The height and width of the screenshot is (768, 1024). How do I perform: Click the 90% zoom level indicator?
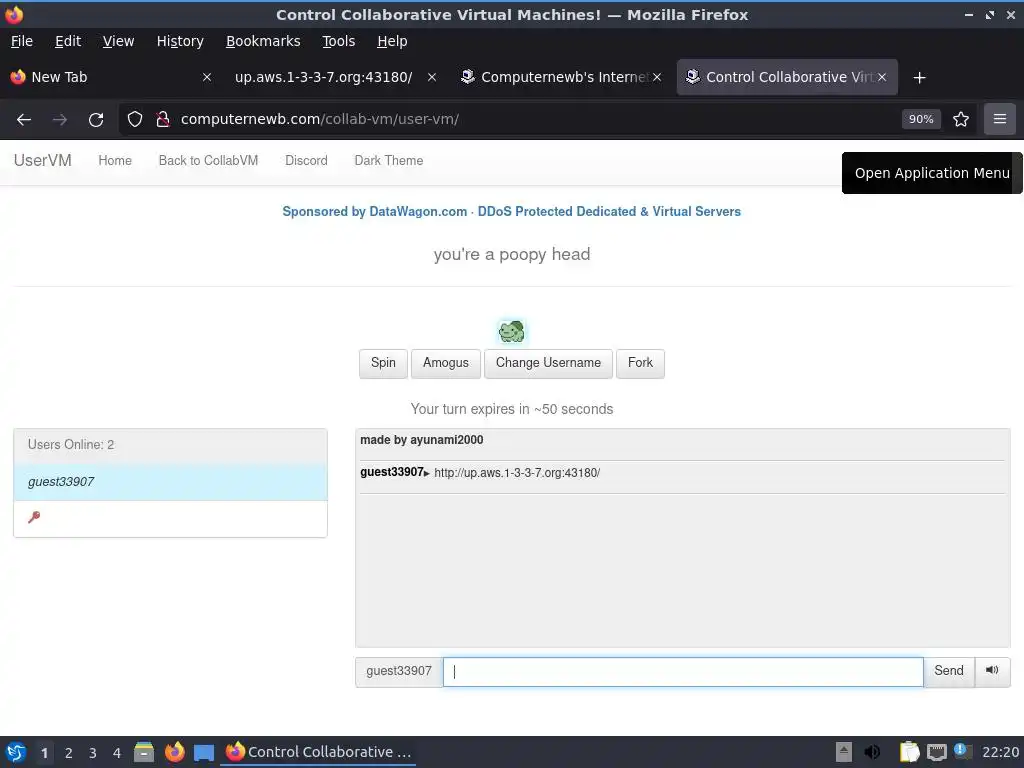[x=921, y=120]
